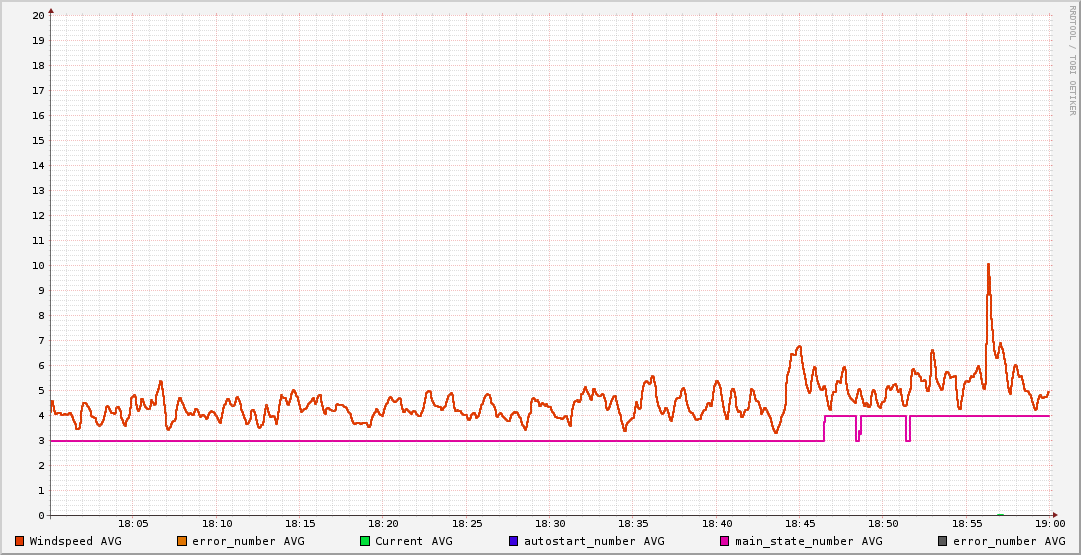Click the RRDTOOL / TOBI OETIKER watermark
Image resolution: width=1081 pixels, height=555 pixels.
(x=1072, y=60)
